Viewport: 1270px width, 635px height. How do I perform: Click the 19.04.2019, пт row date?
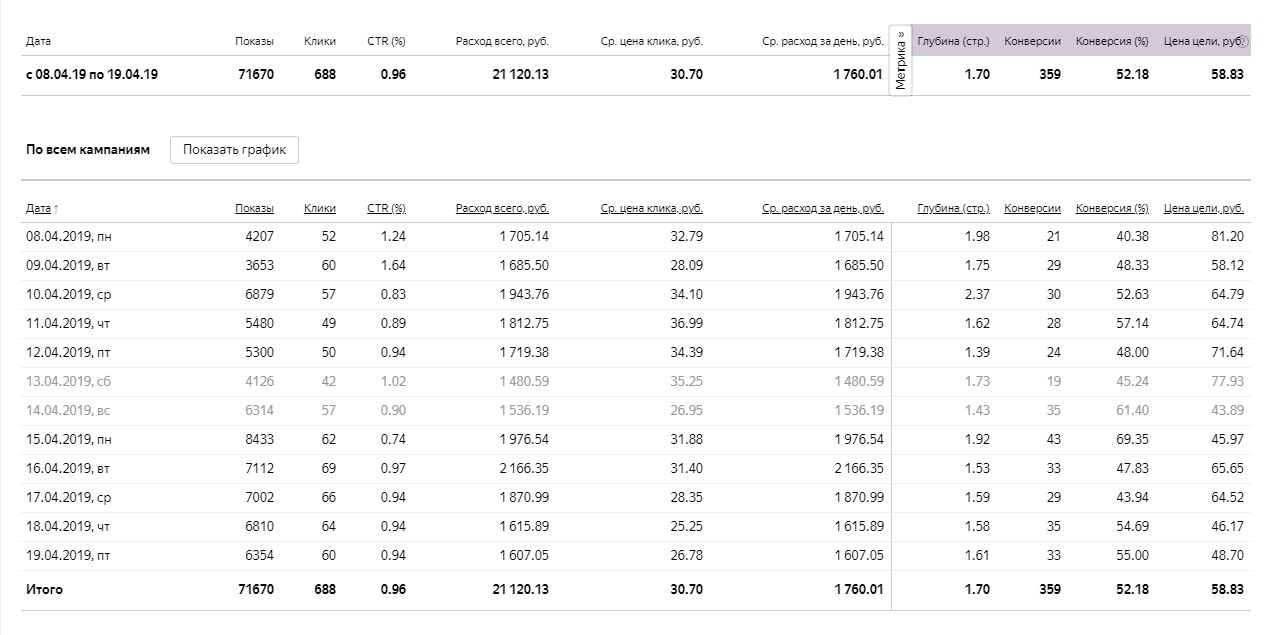tap(68, 555)
